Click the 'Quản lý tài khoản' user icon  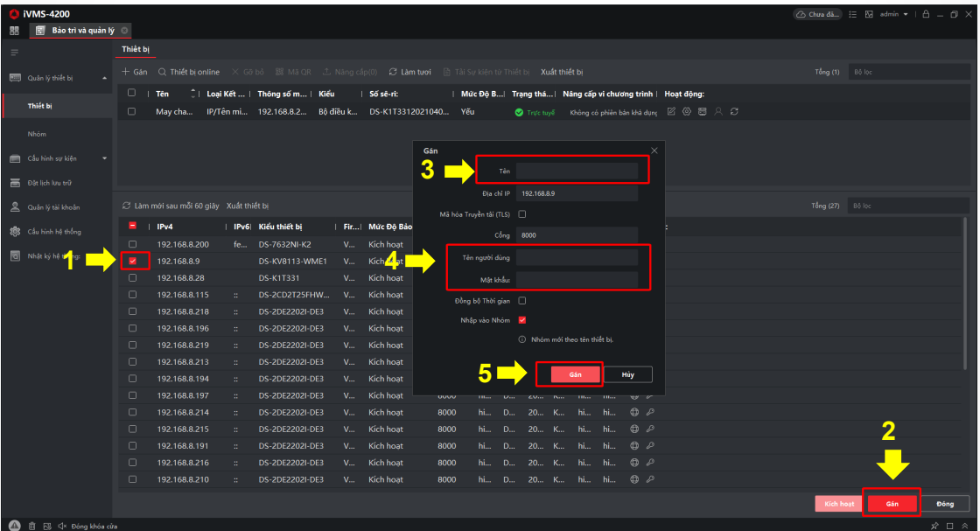coord(15,207)
